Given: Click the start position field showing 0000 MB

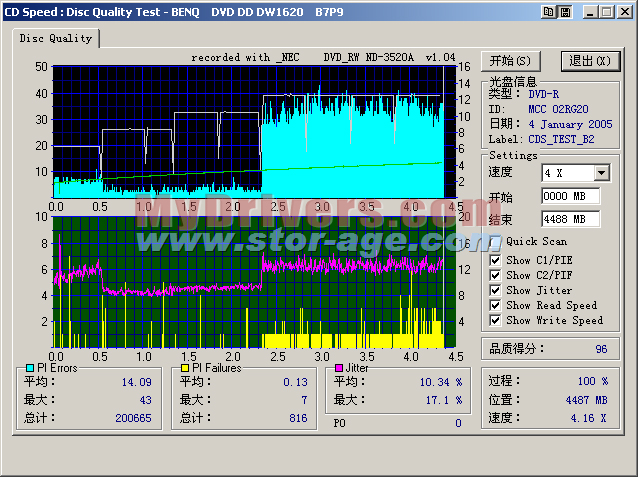Looking at the screenshot, I should coord(570,196).
